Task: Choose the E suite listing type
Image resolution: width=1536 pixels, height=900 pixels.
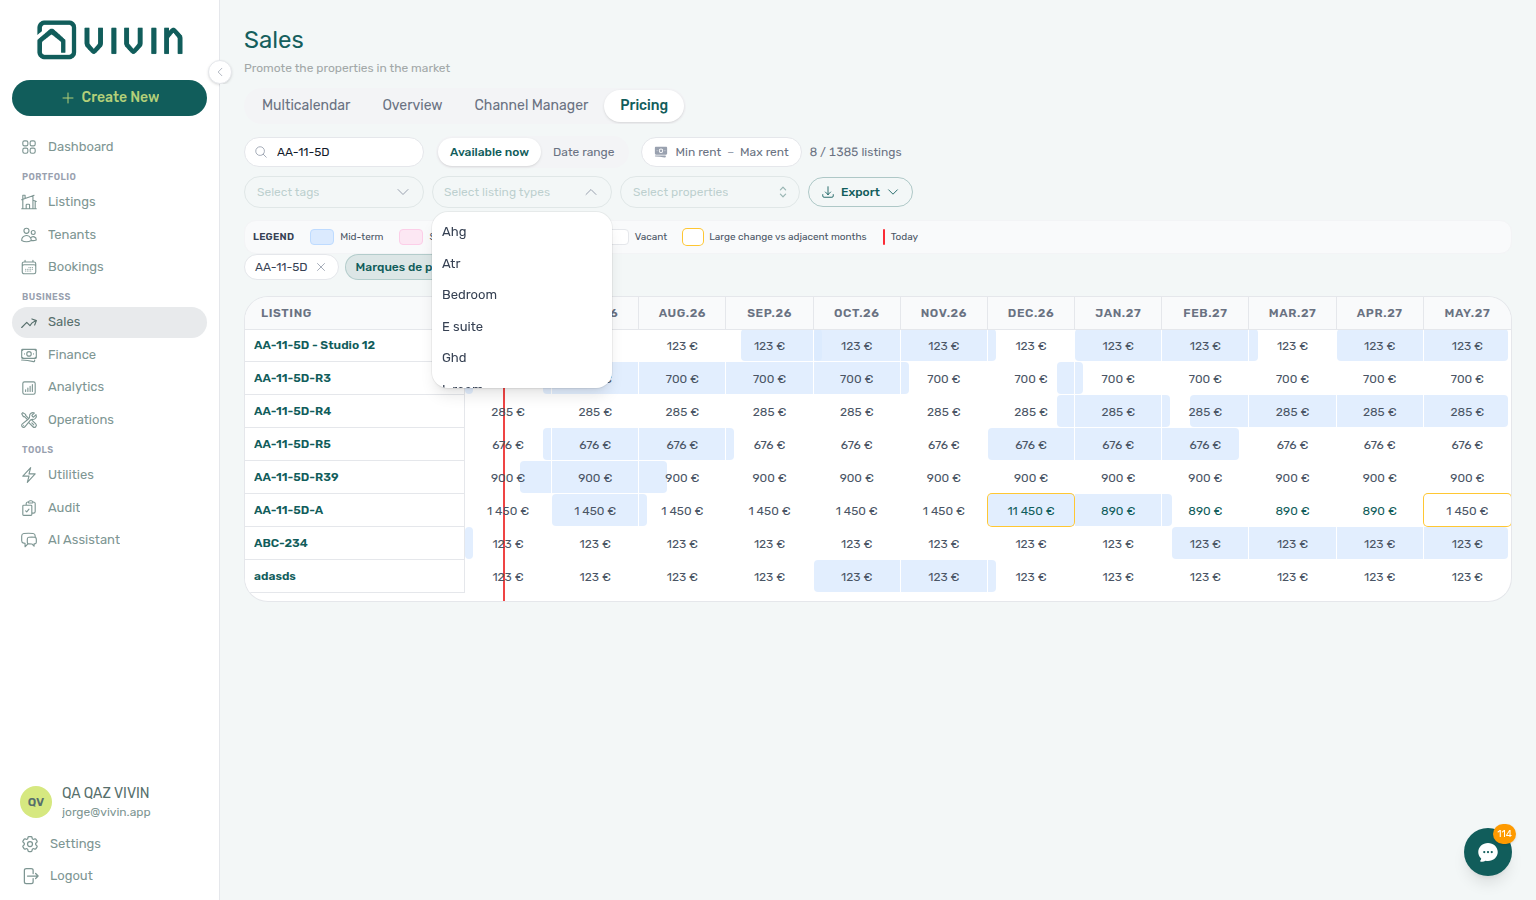Action: click(x=522, y=327)
